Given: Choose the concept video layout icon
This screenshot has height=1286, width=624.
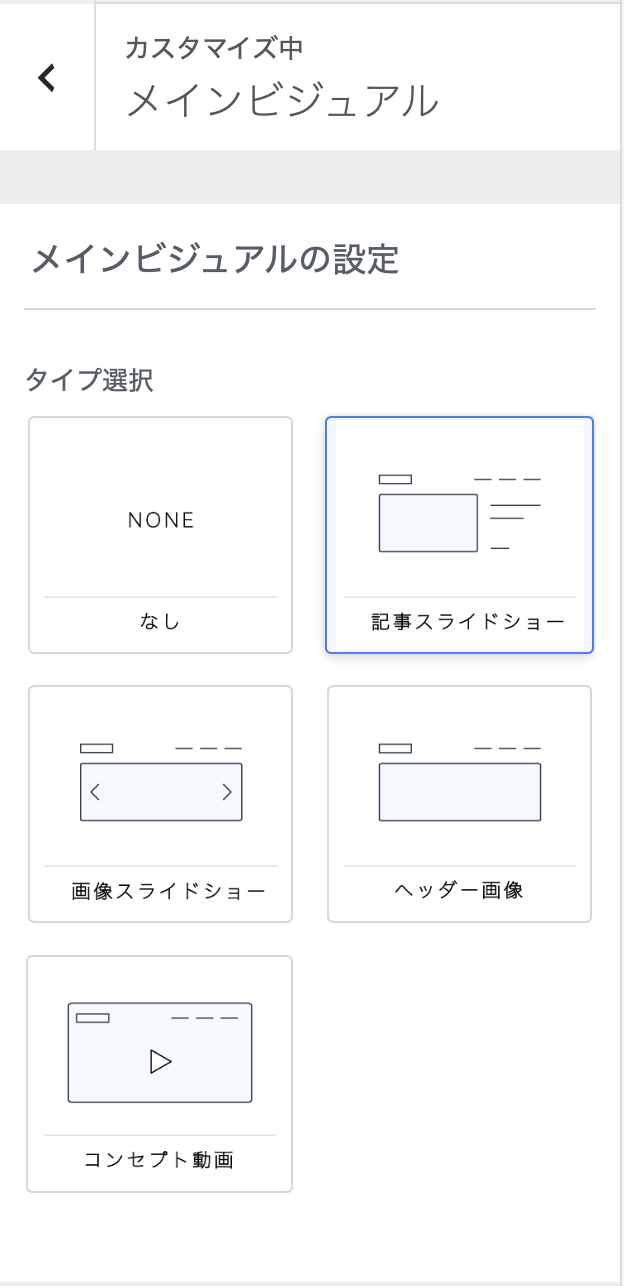Looking at the screenshot, I should [x=160, y=1052].
